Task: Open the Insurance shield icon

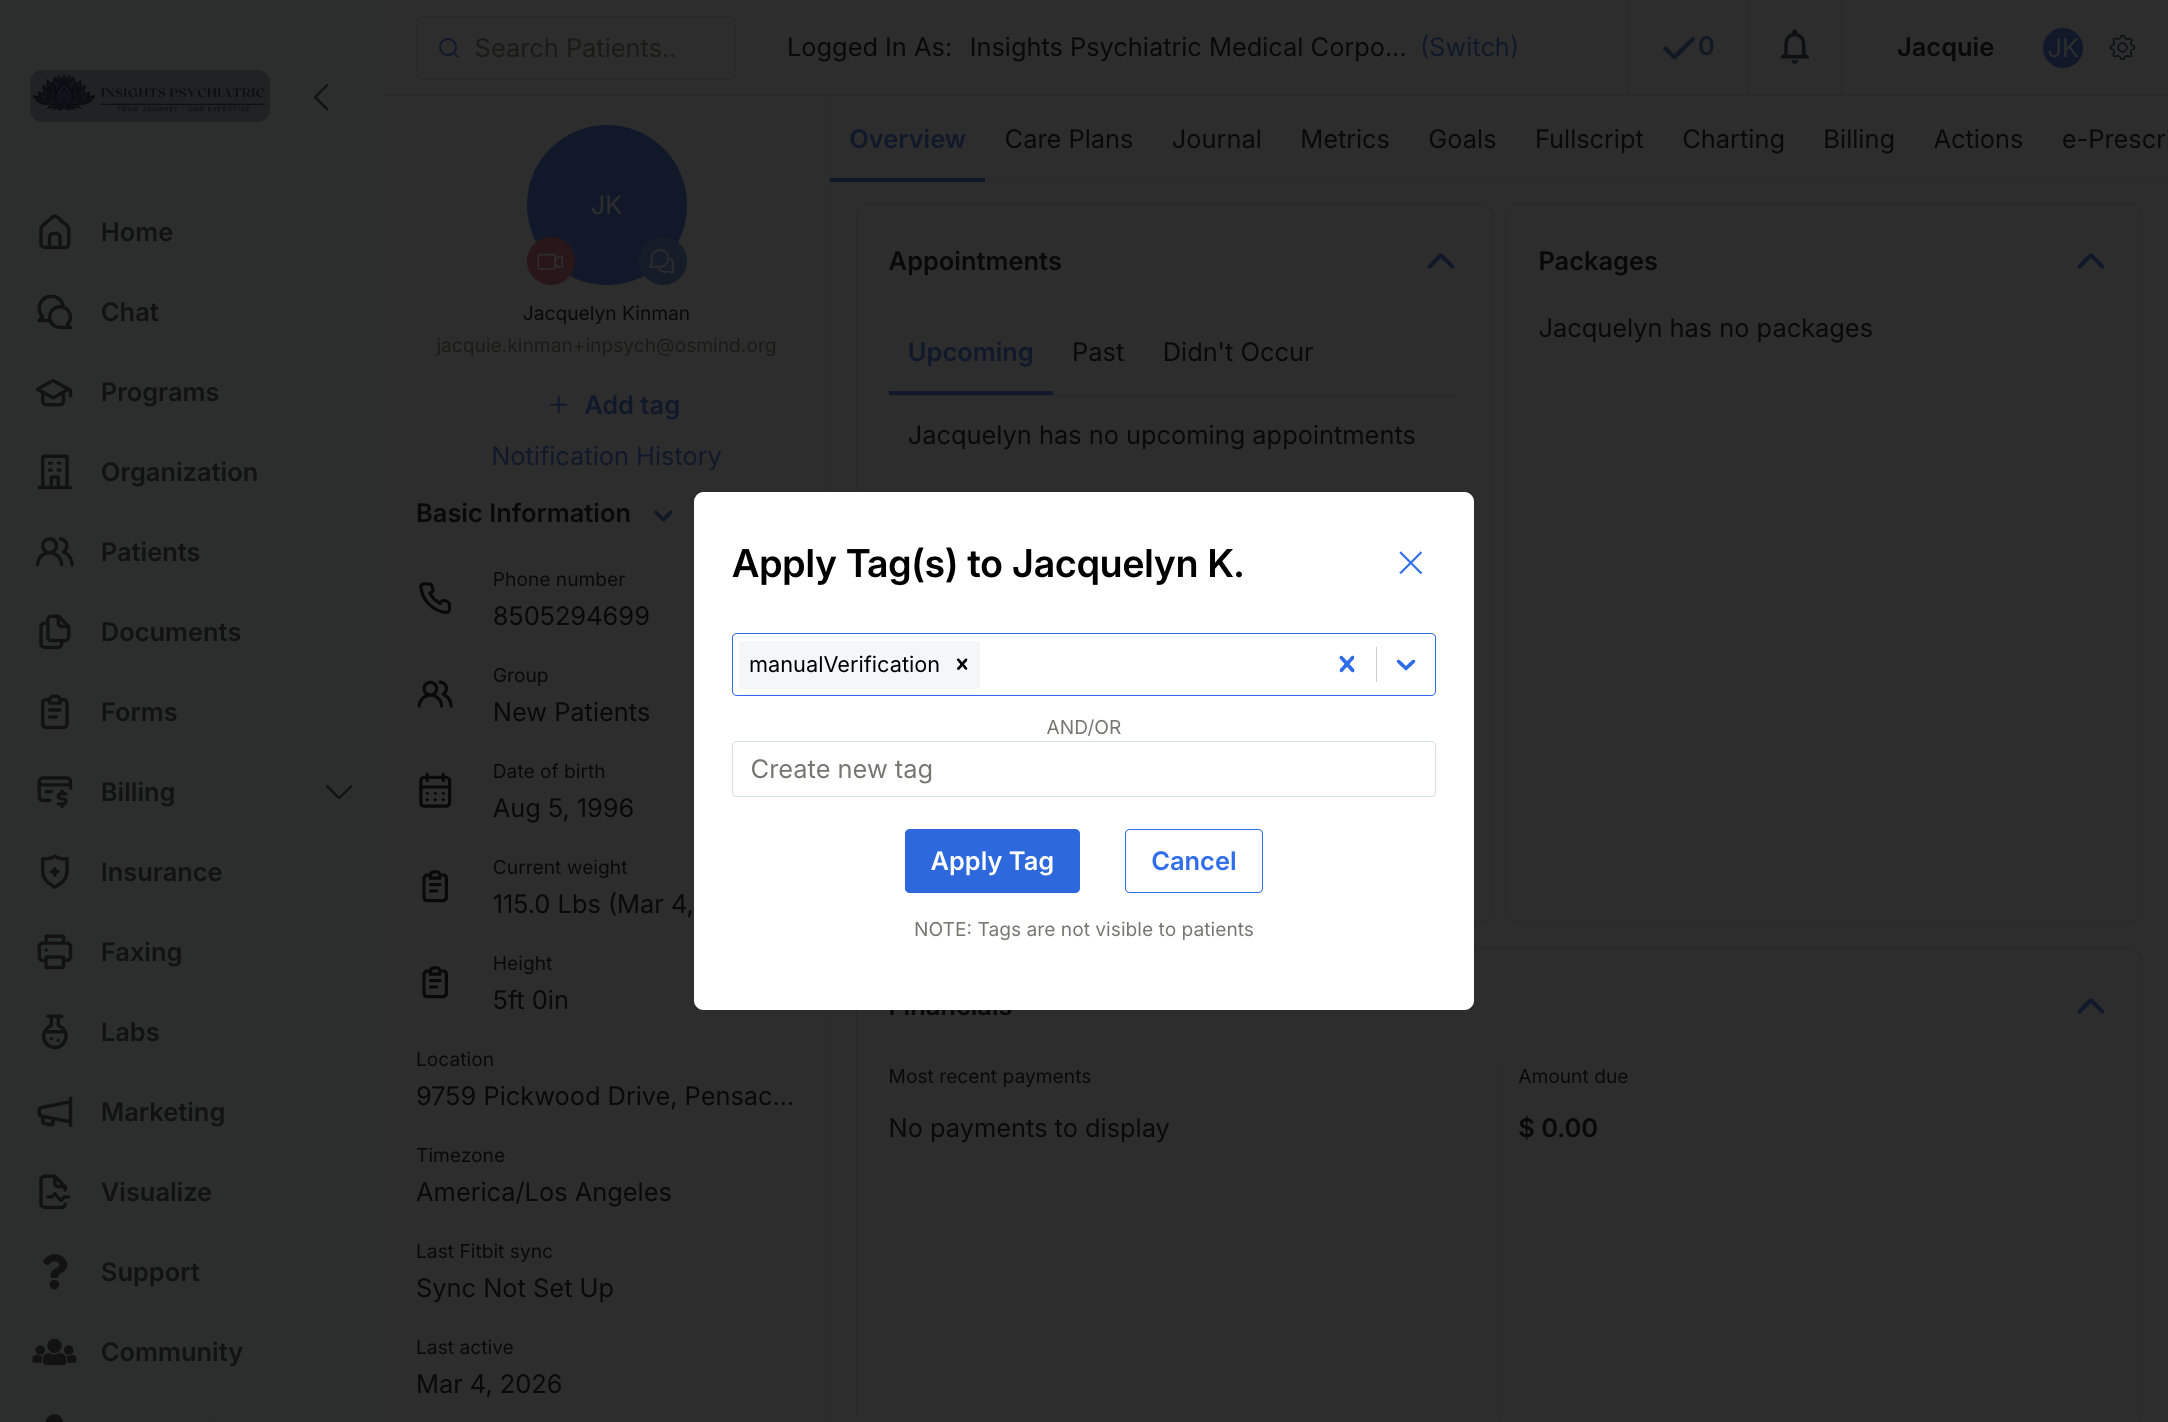Action: pos(55,872)
